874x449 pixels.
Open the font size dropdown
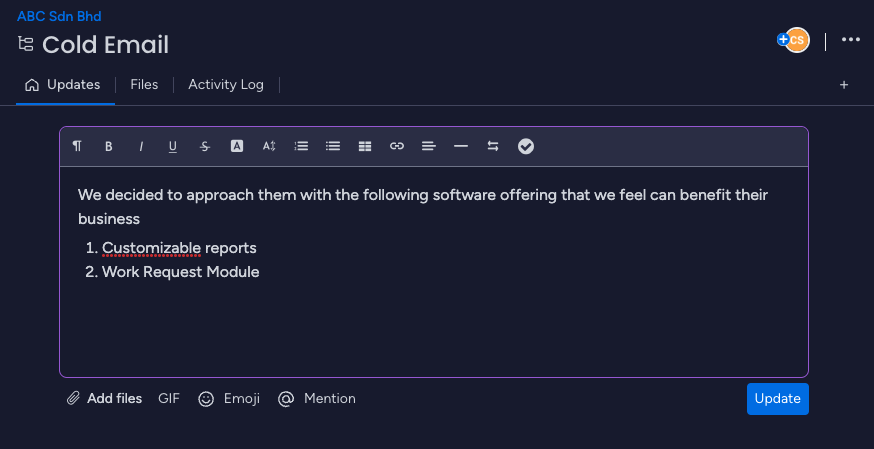tap(269, 146)
